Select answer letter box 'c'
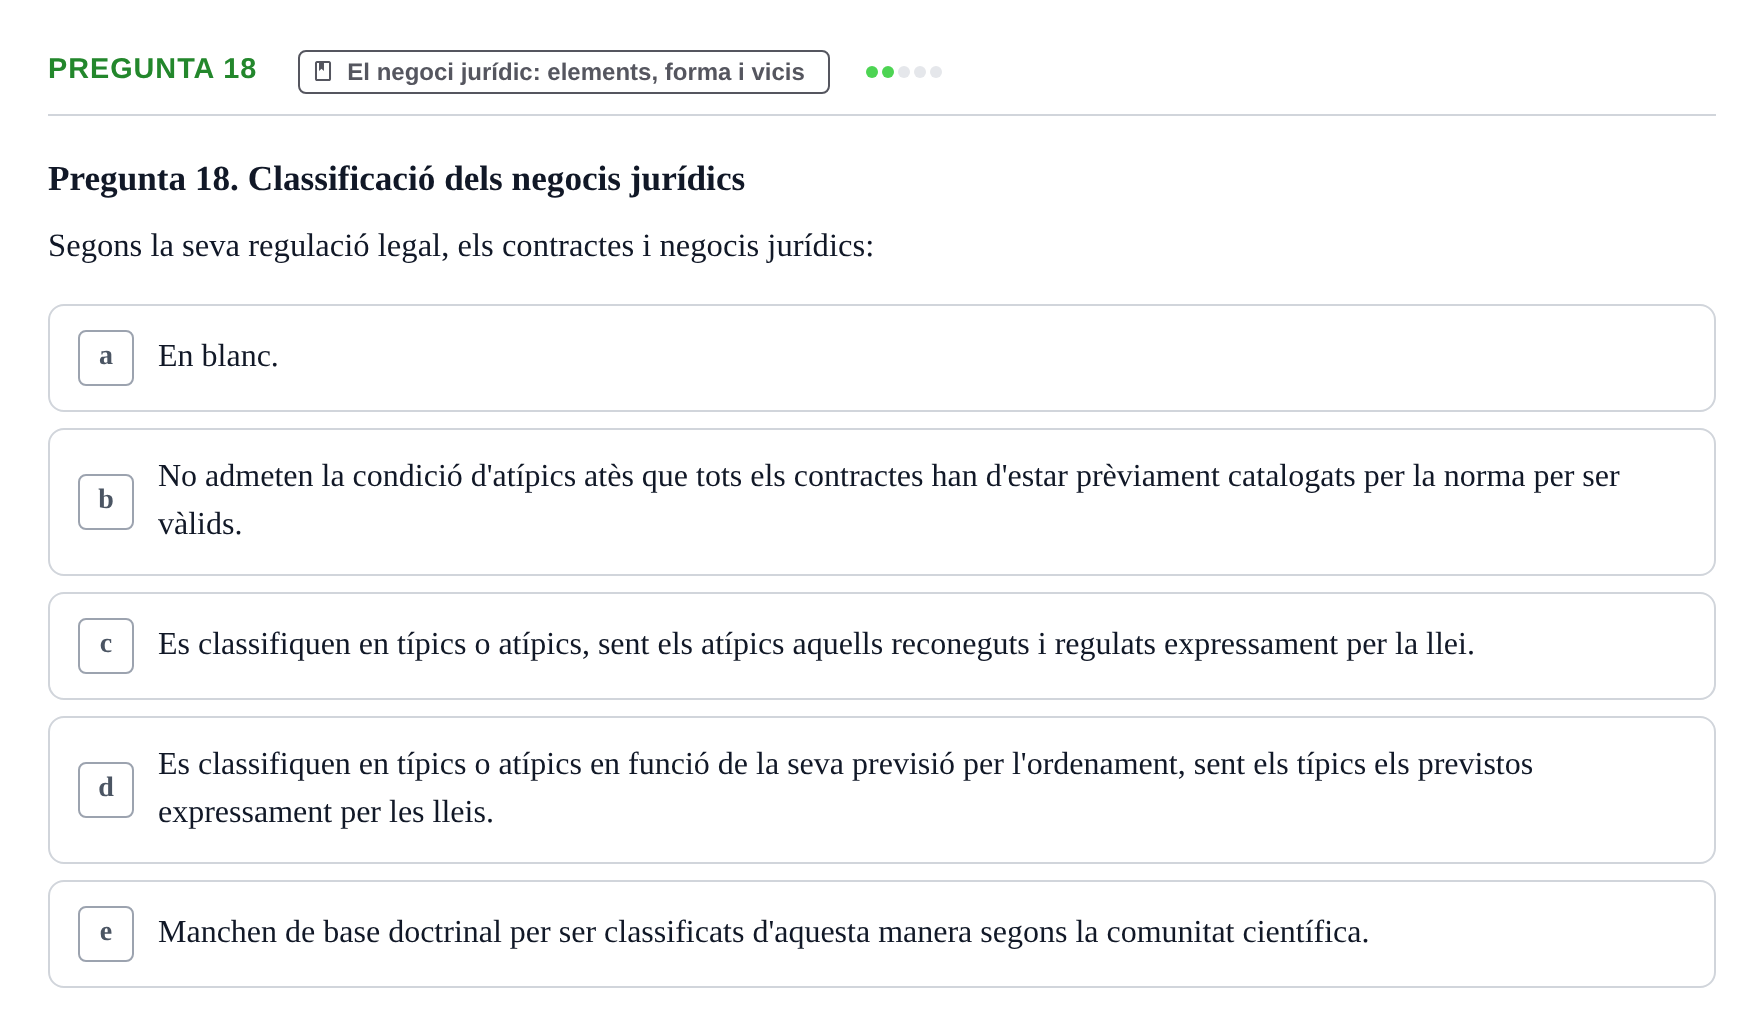The image size is (1764, 1036). [106, 646]
